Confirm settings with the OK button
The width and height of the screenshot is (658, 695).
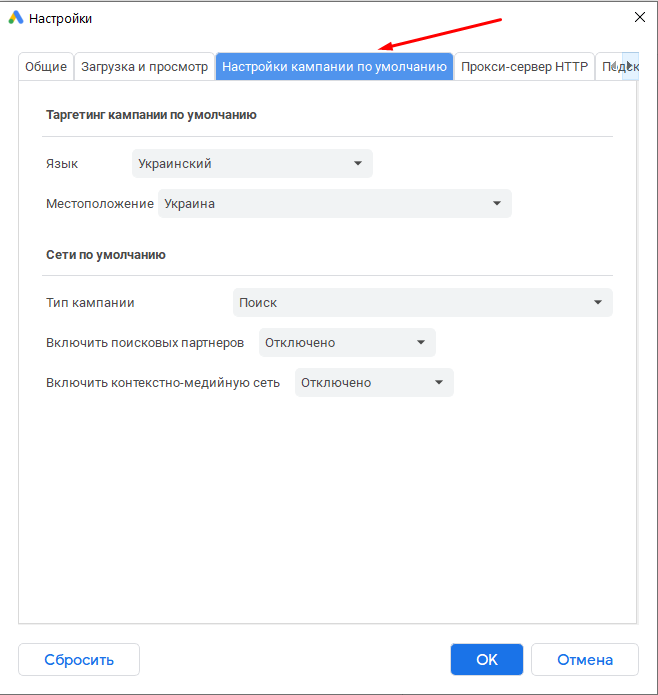[x=487, y=660]
